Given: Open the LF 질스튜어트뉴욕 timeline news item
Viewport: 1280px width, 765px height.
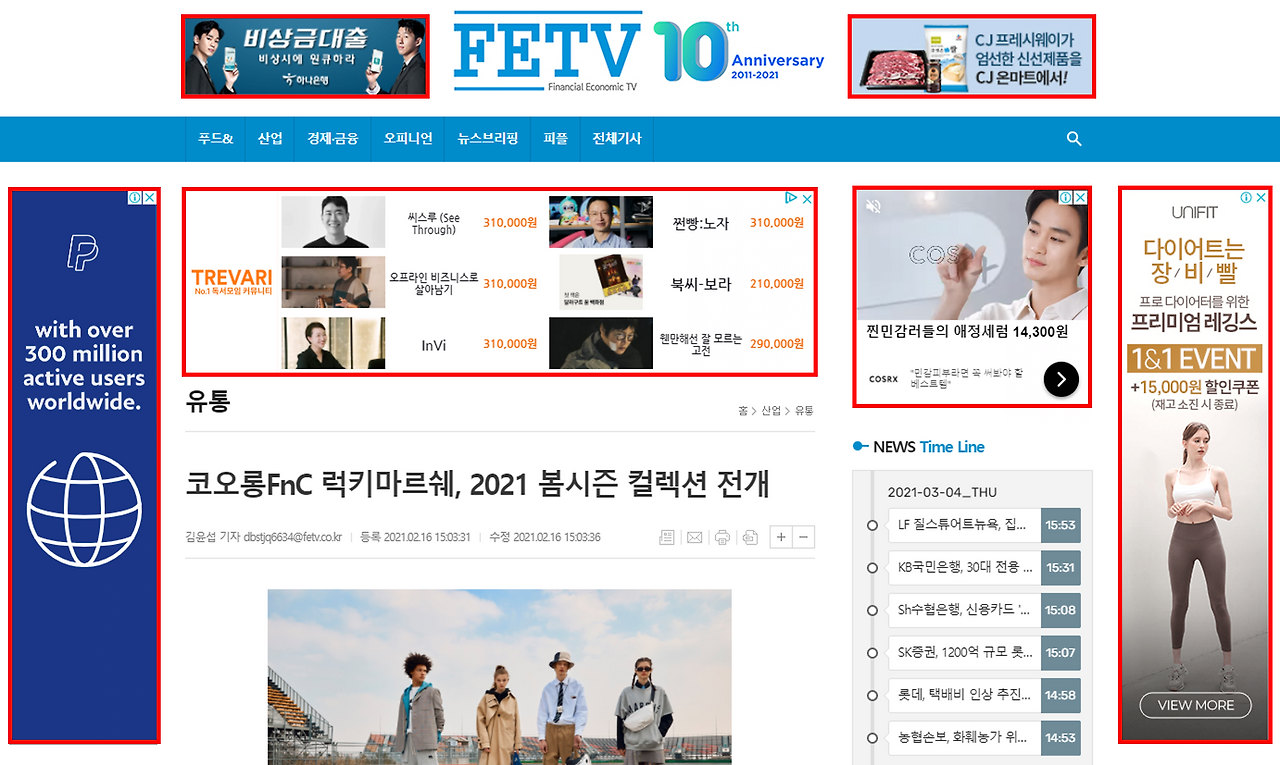Looking at the screenshot, I should click(x=963, y=524).
